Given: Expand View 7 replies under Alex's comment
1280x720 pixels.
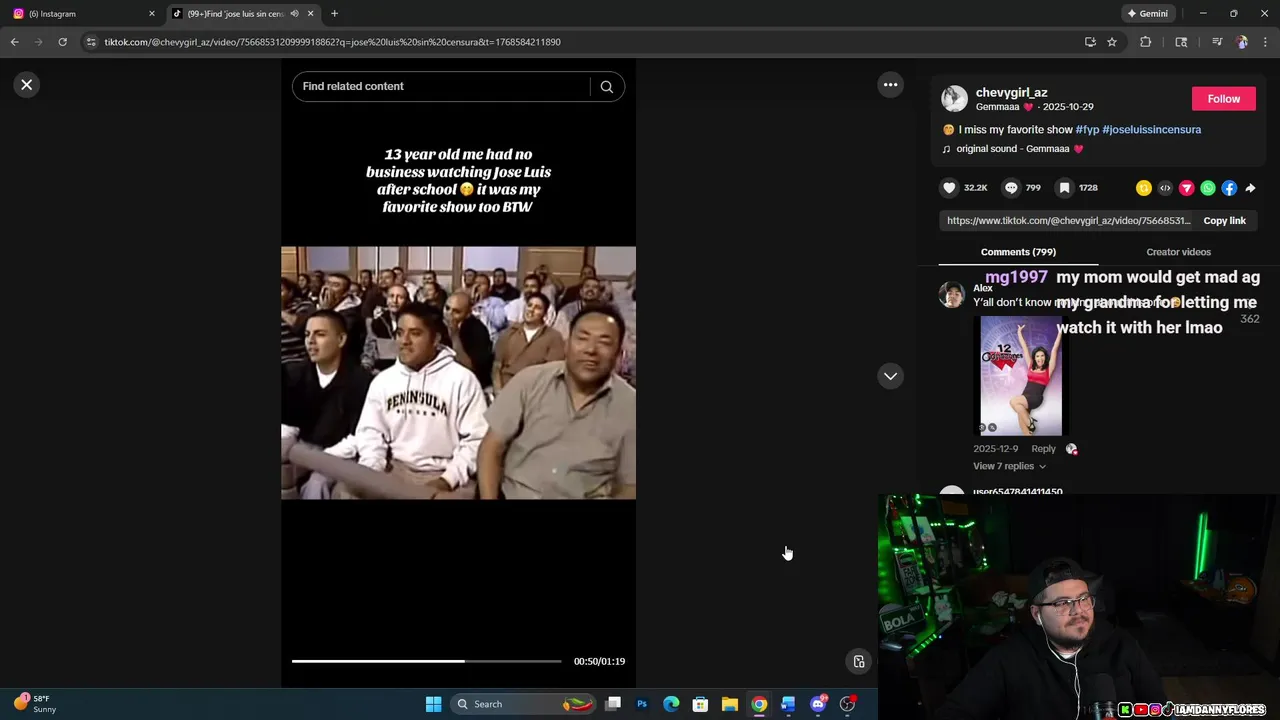Looking at the screenshot, I should pos(1009,467).
